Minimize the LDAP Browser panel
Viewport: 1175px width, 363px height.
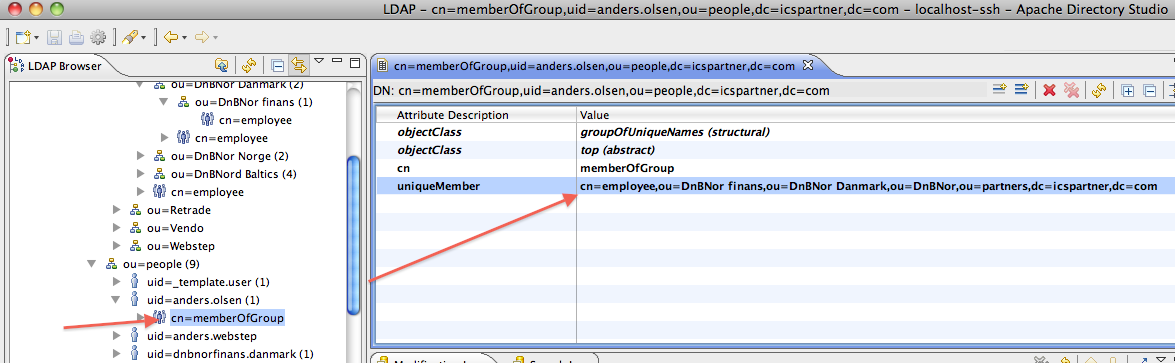pos(336,61)
